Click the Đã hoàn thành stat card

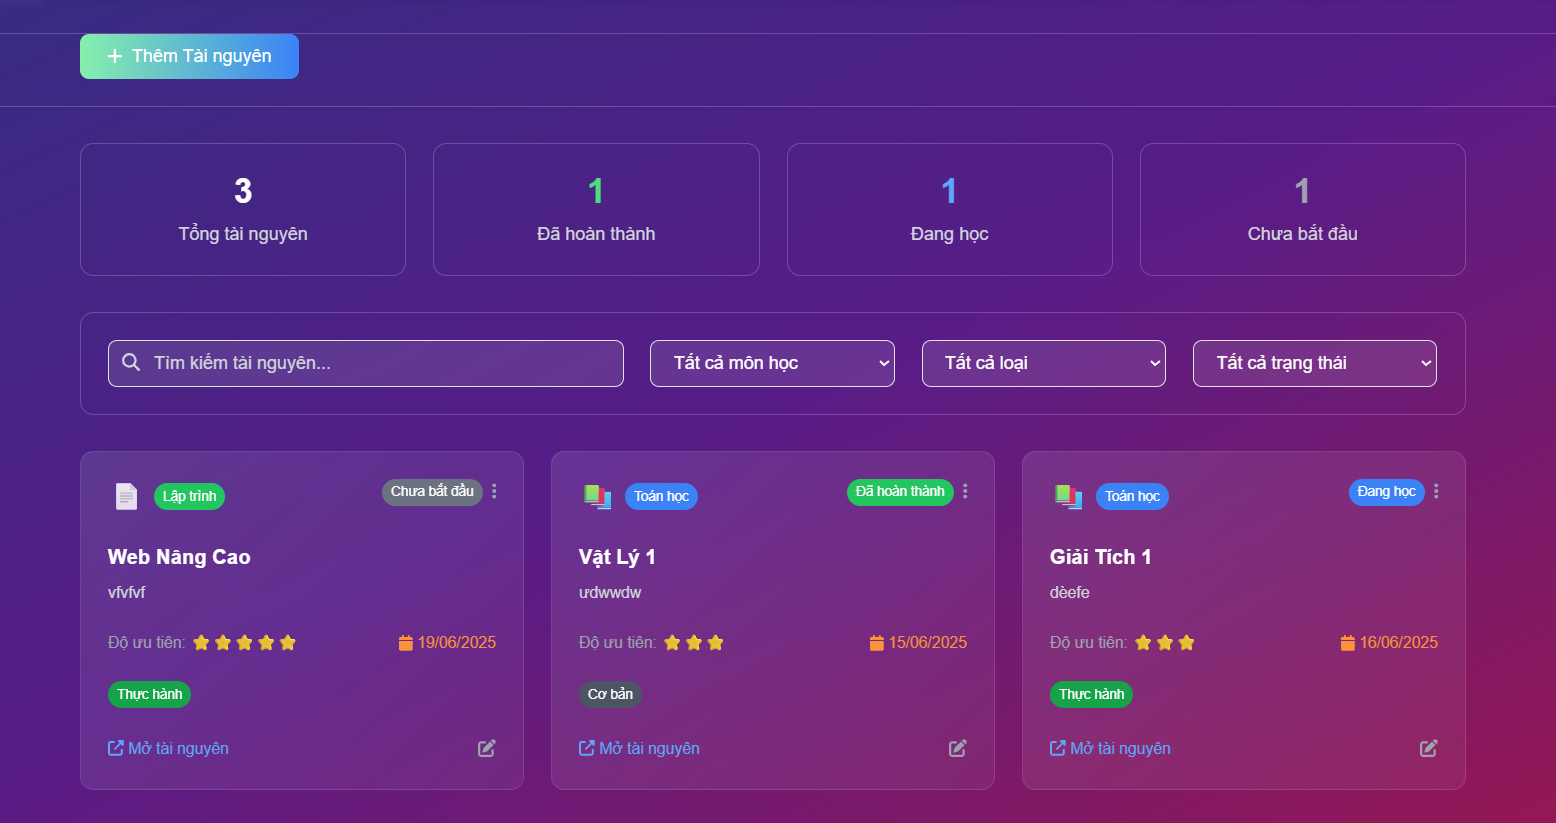[x=596, y=209]
